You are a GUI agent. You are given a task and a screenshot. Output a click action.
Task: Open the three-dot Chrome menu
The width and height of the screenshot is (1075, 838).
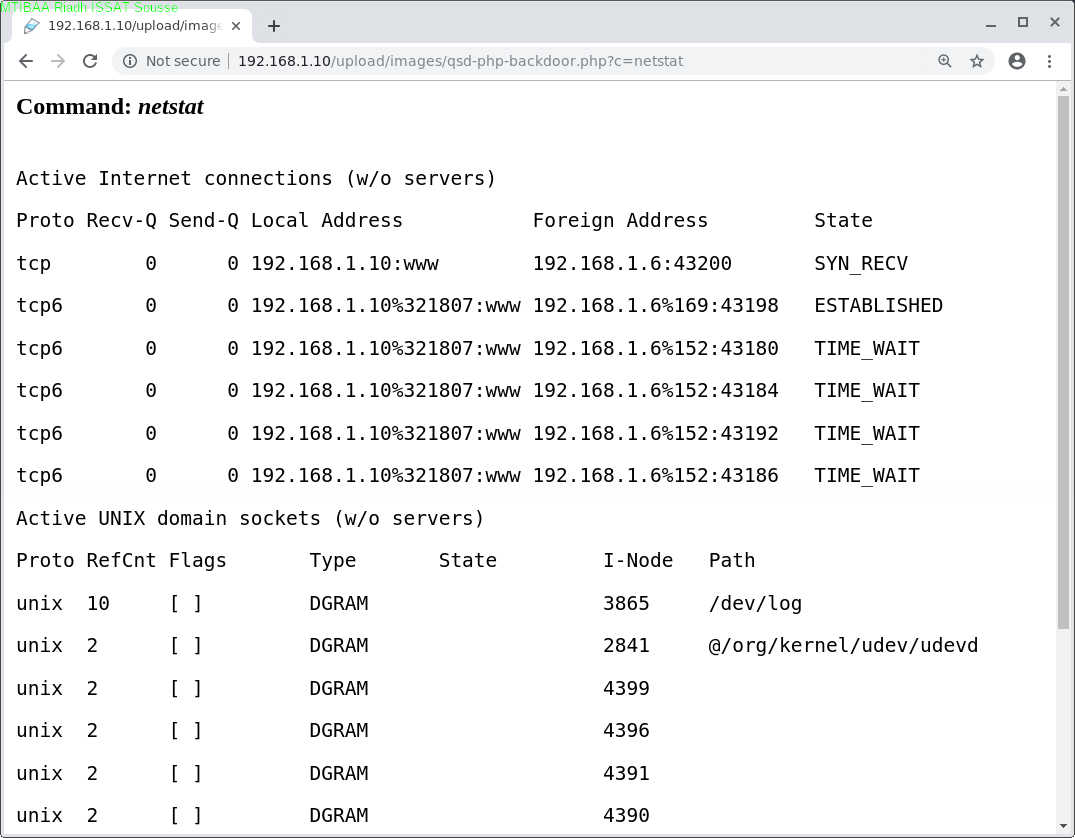pyautogui.click(x=1050, y=61)
